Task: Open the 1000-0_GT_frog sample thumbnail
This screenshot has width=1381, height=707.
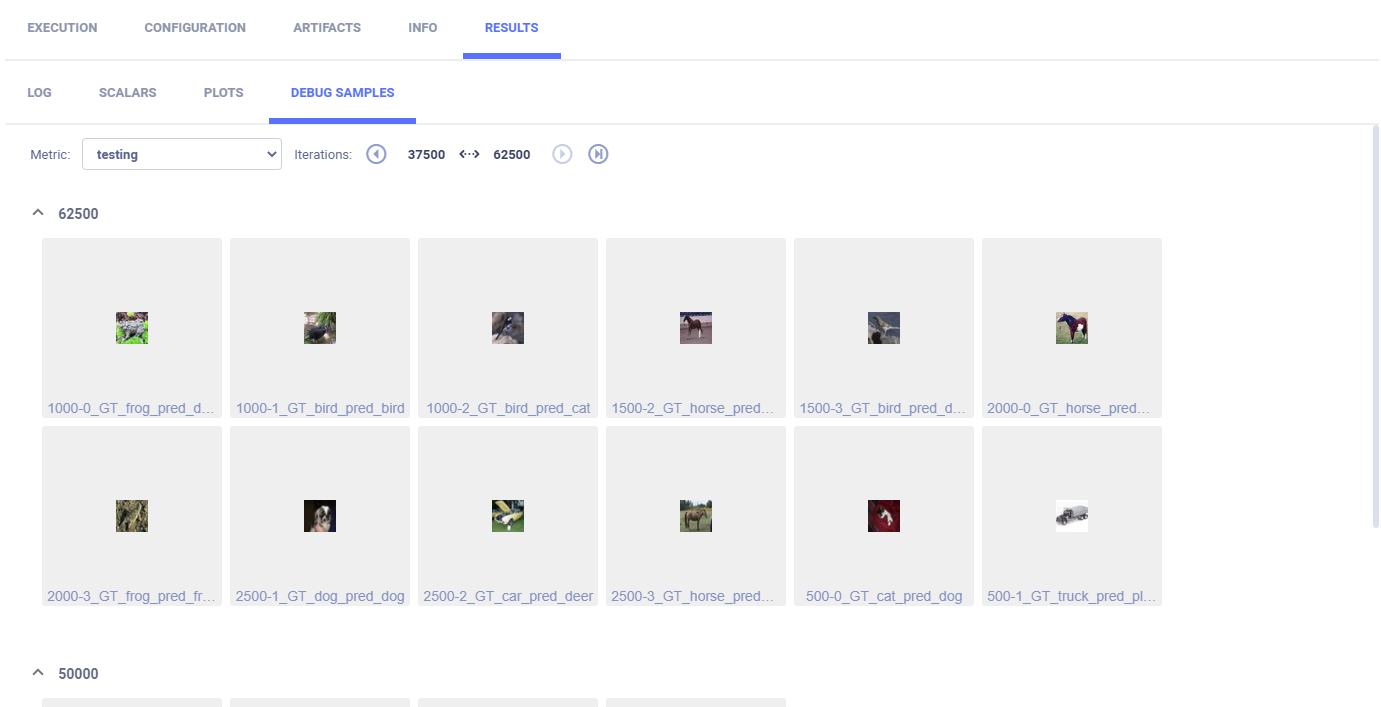Action: (x=132, y=328)
